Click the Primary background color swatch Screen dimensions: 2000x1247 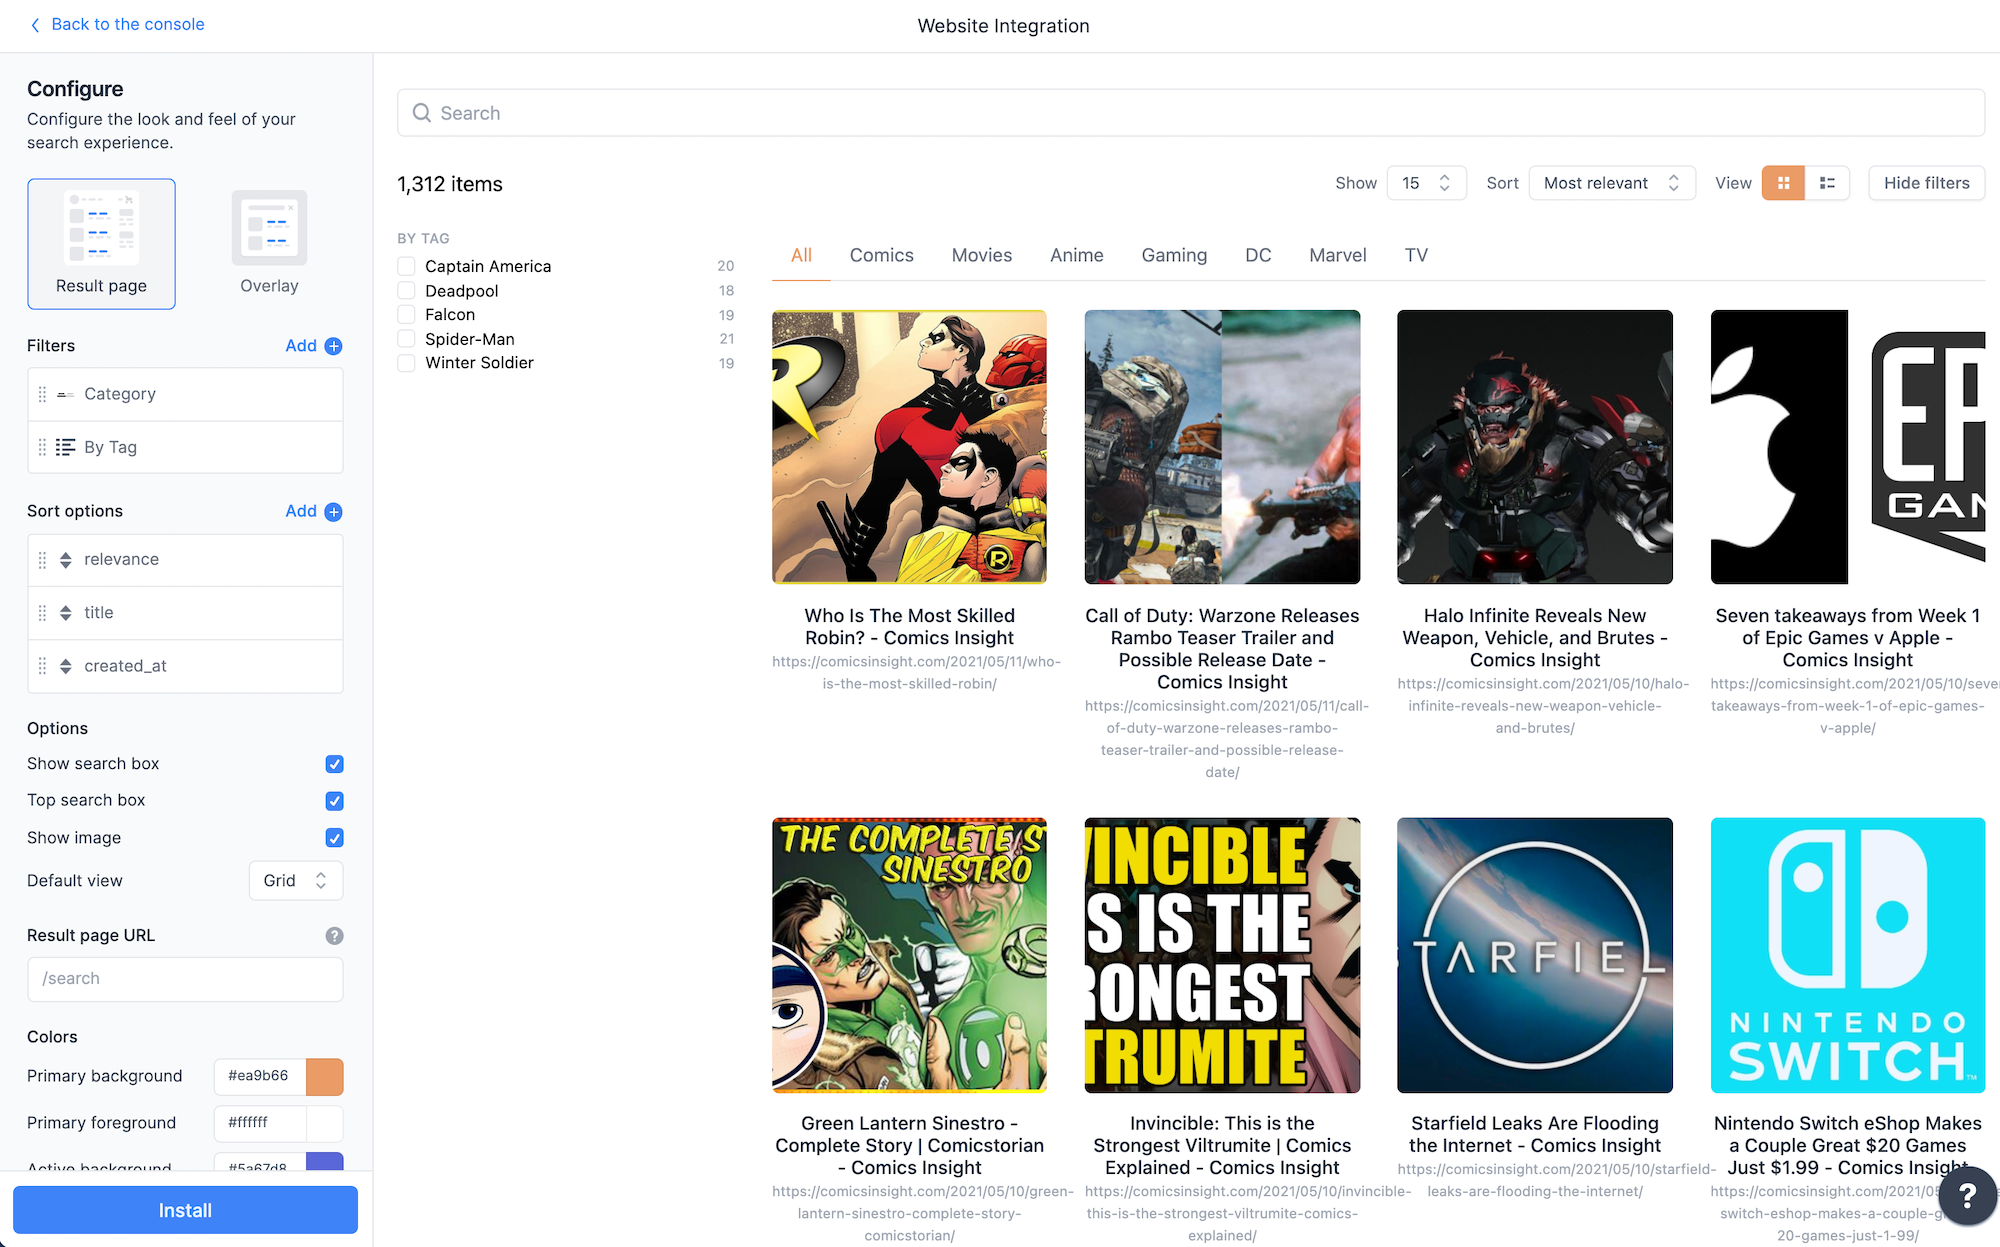324,1077
